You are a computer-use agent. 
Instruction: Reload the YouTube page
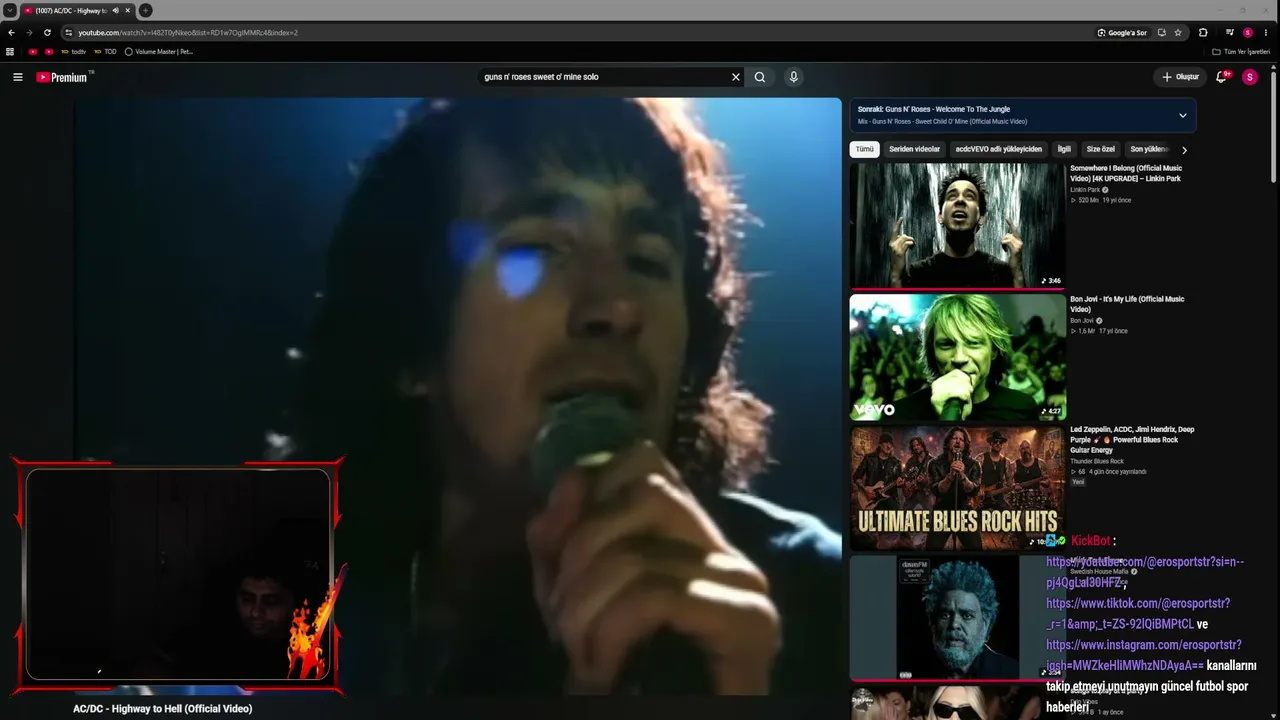(47, 32)
